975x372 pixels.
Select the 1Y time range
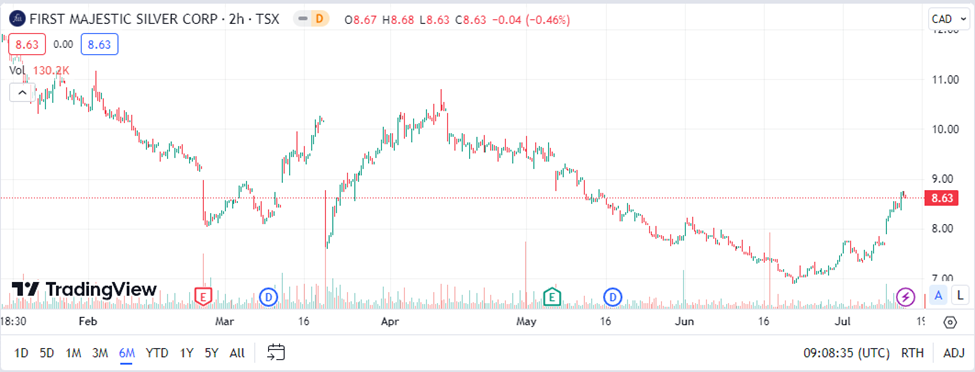click(187, 353)
